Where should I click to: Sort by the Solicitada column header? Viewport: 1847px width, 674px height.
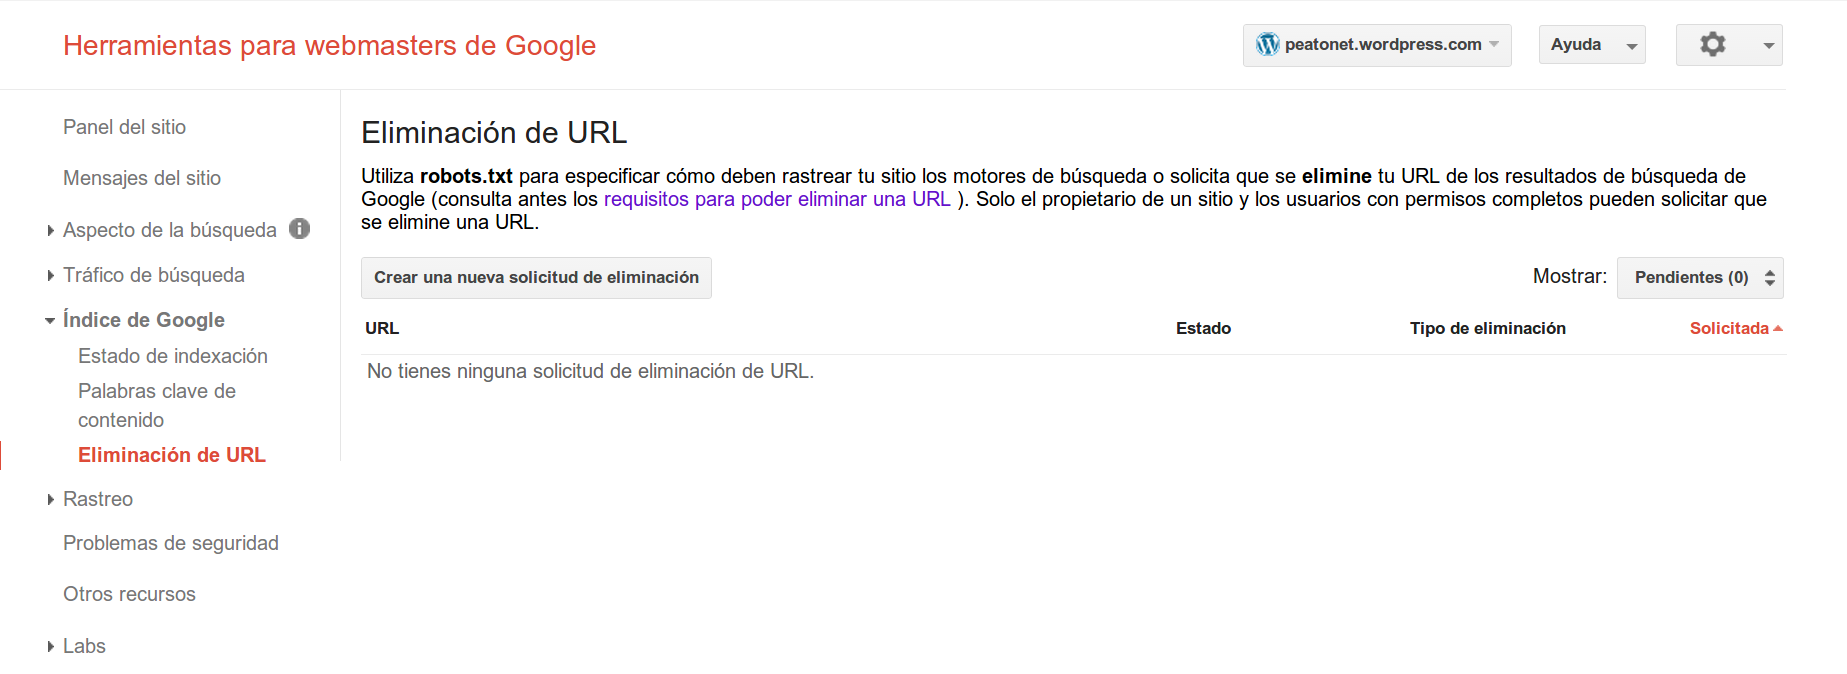pyautogui.click(x=1729, y=328)
